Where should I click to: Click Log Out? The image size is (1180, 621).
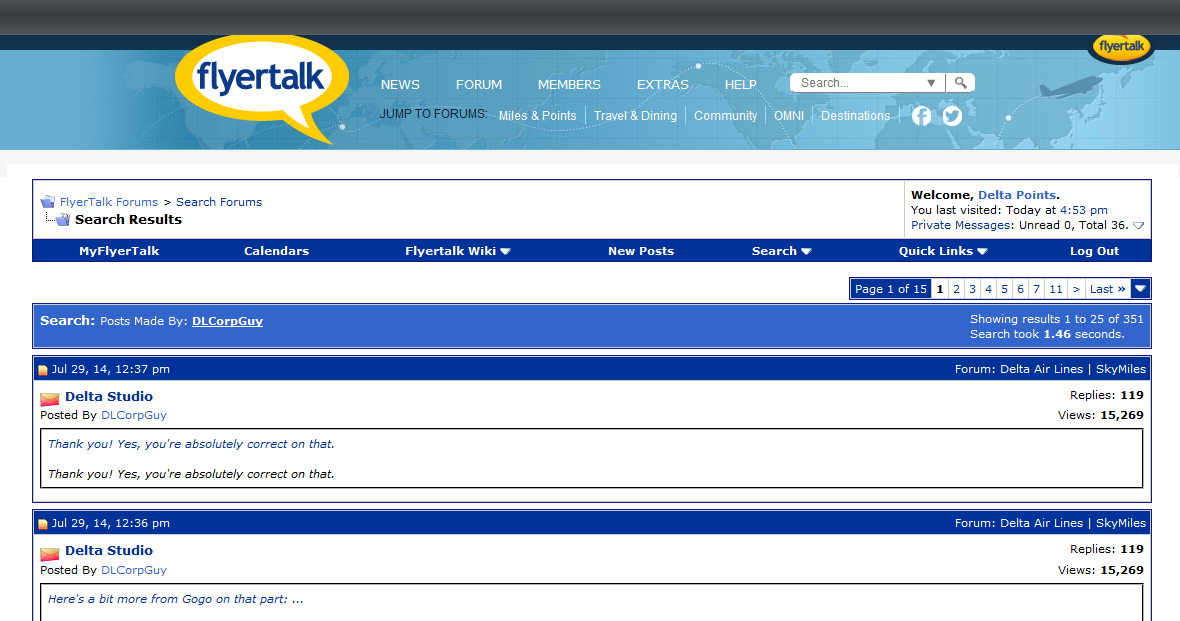pos(1094,251)
